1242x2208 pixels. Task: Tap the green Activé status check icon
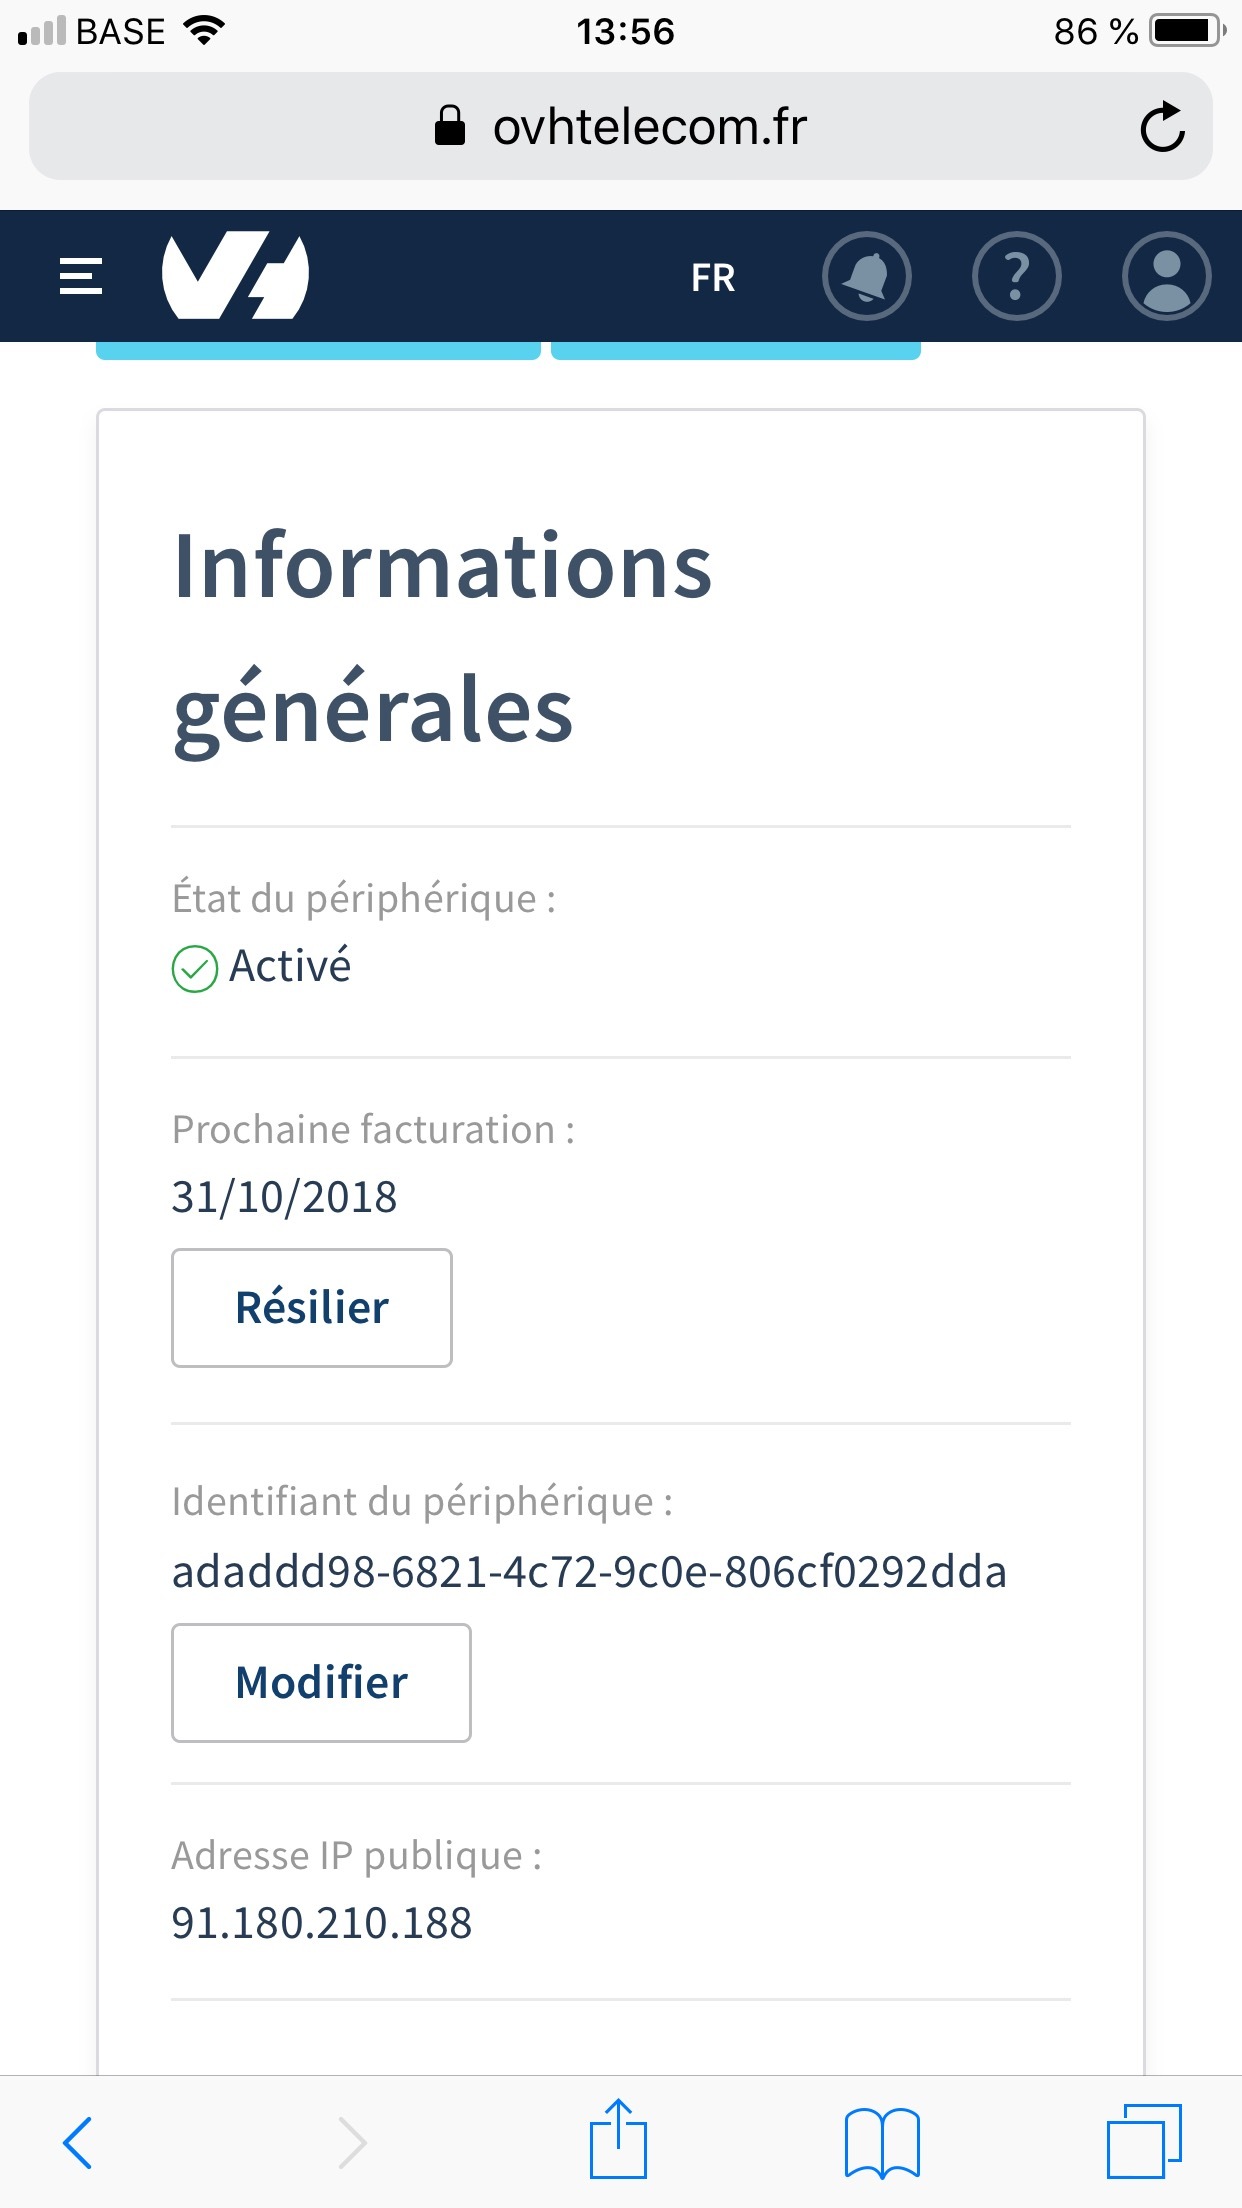(195, 968)
